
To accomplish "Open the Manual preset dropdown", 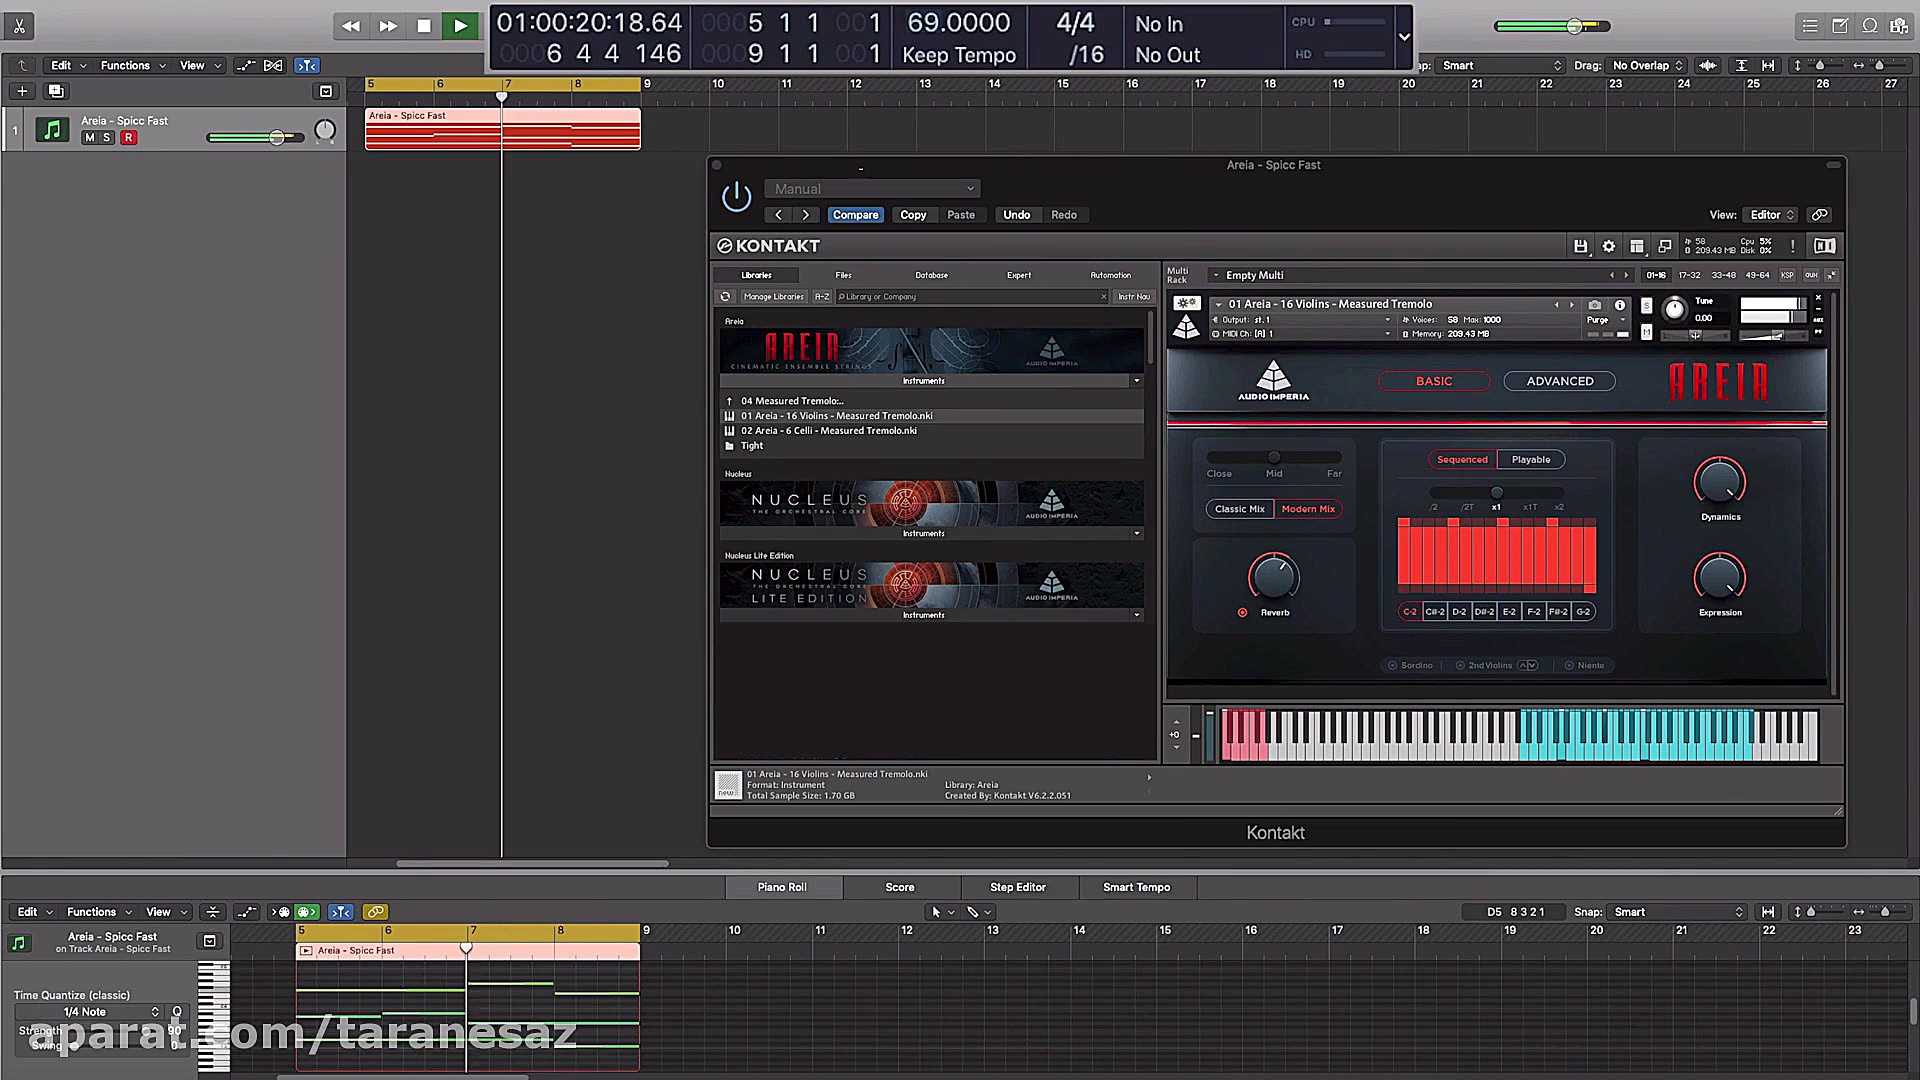I will 872,189.
